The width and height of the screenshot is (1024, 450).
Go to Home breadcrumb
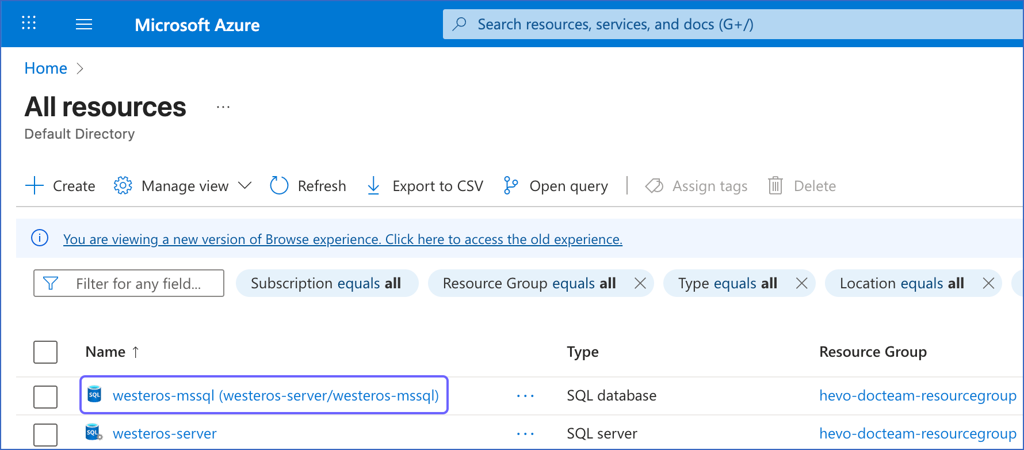click(x=46, y=68)
